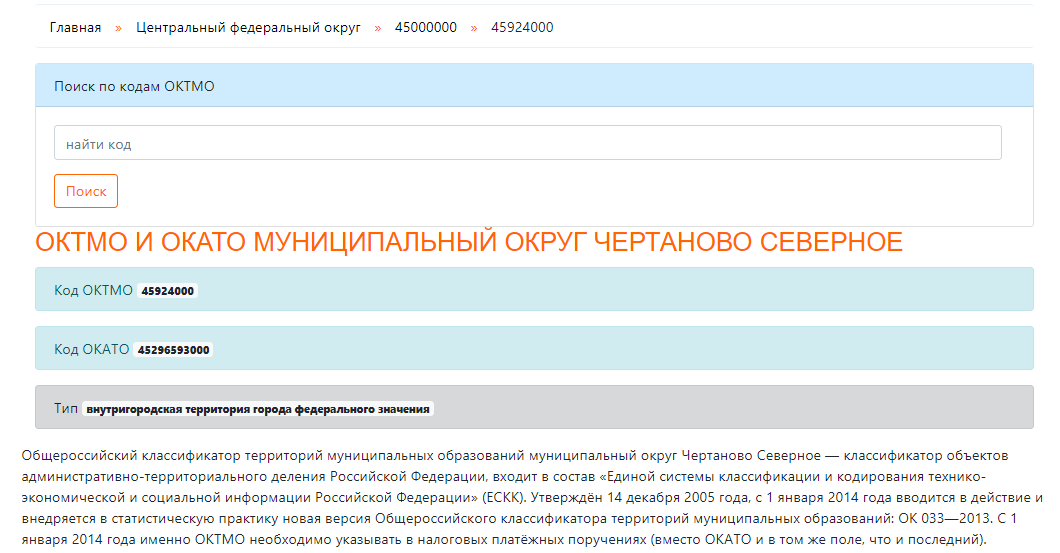Click the heading 'ОКТМО И ОКАТО МУНИЦИПАЛЬНЫЙ ОКРУГ ЧЕРТАНОВО СЕВЕРНОЕ'
1060x553 pixels.
click(468, 242)
